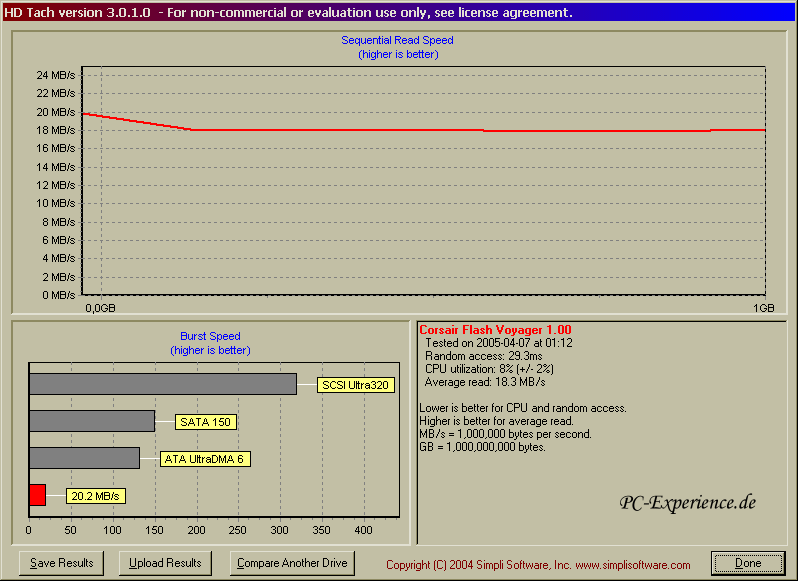This screenshot has height=581, width=798.
Task: Click the HD Tach version title bar
Action: point(399,12)
